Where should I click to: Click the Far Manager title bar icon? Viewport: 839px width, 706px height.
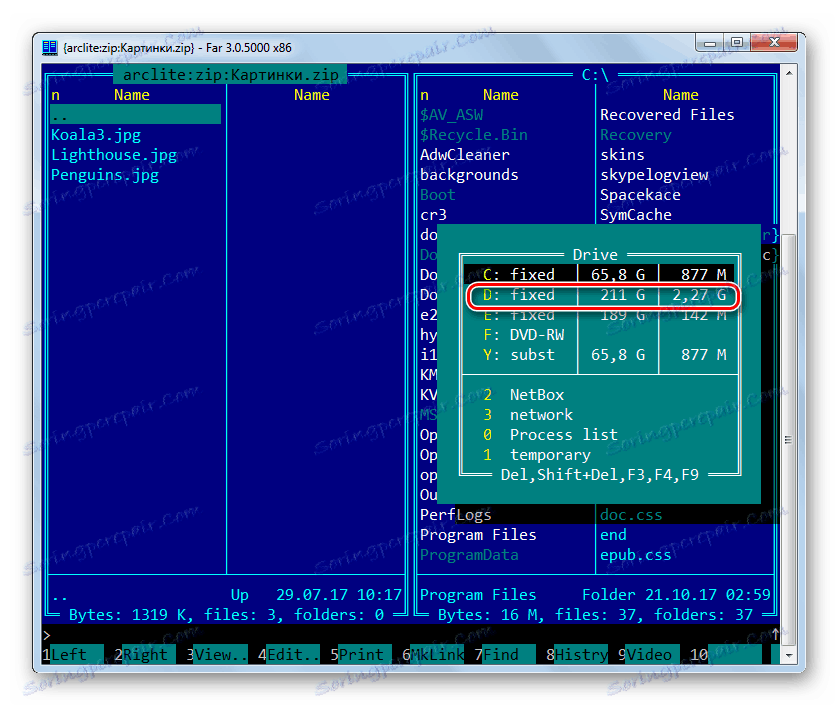click(x=50, y=48)
